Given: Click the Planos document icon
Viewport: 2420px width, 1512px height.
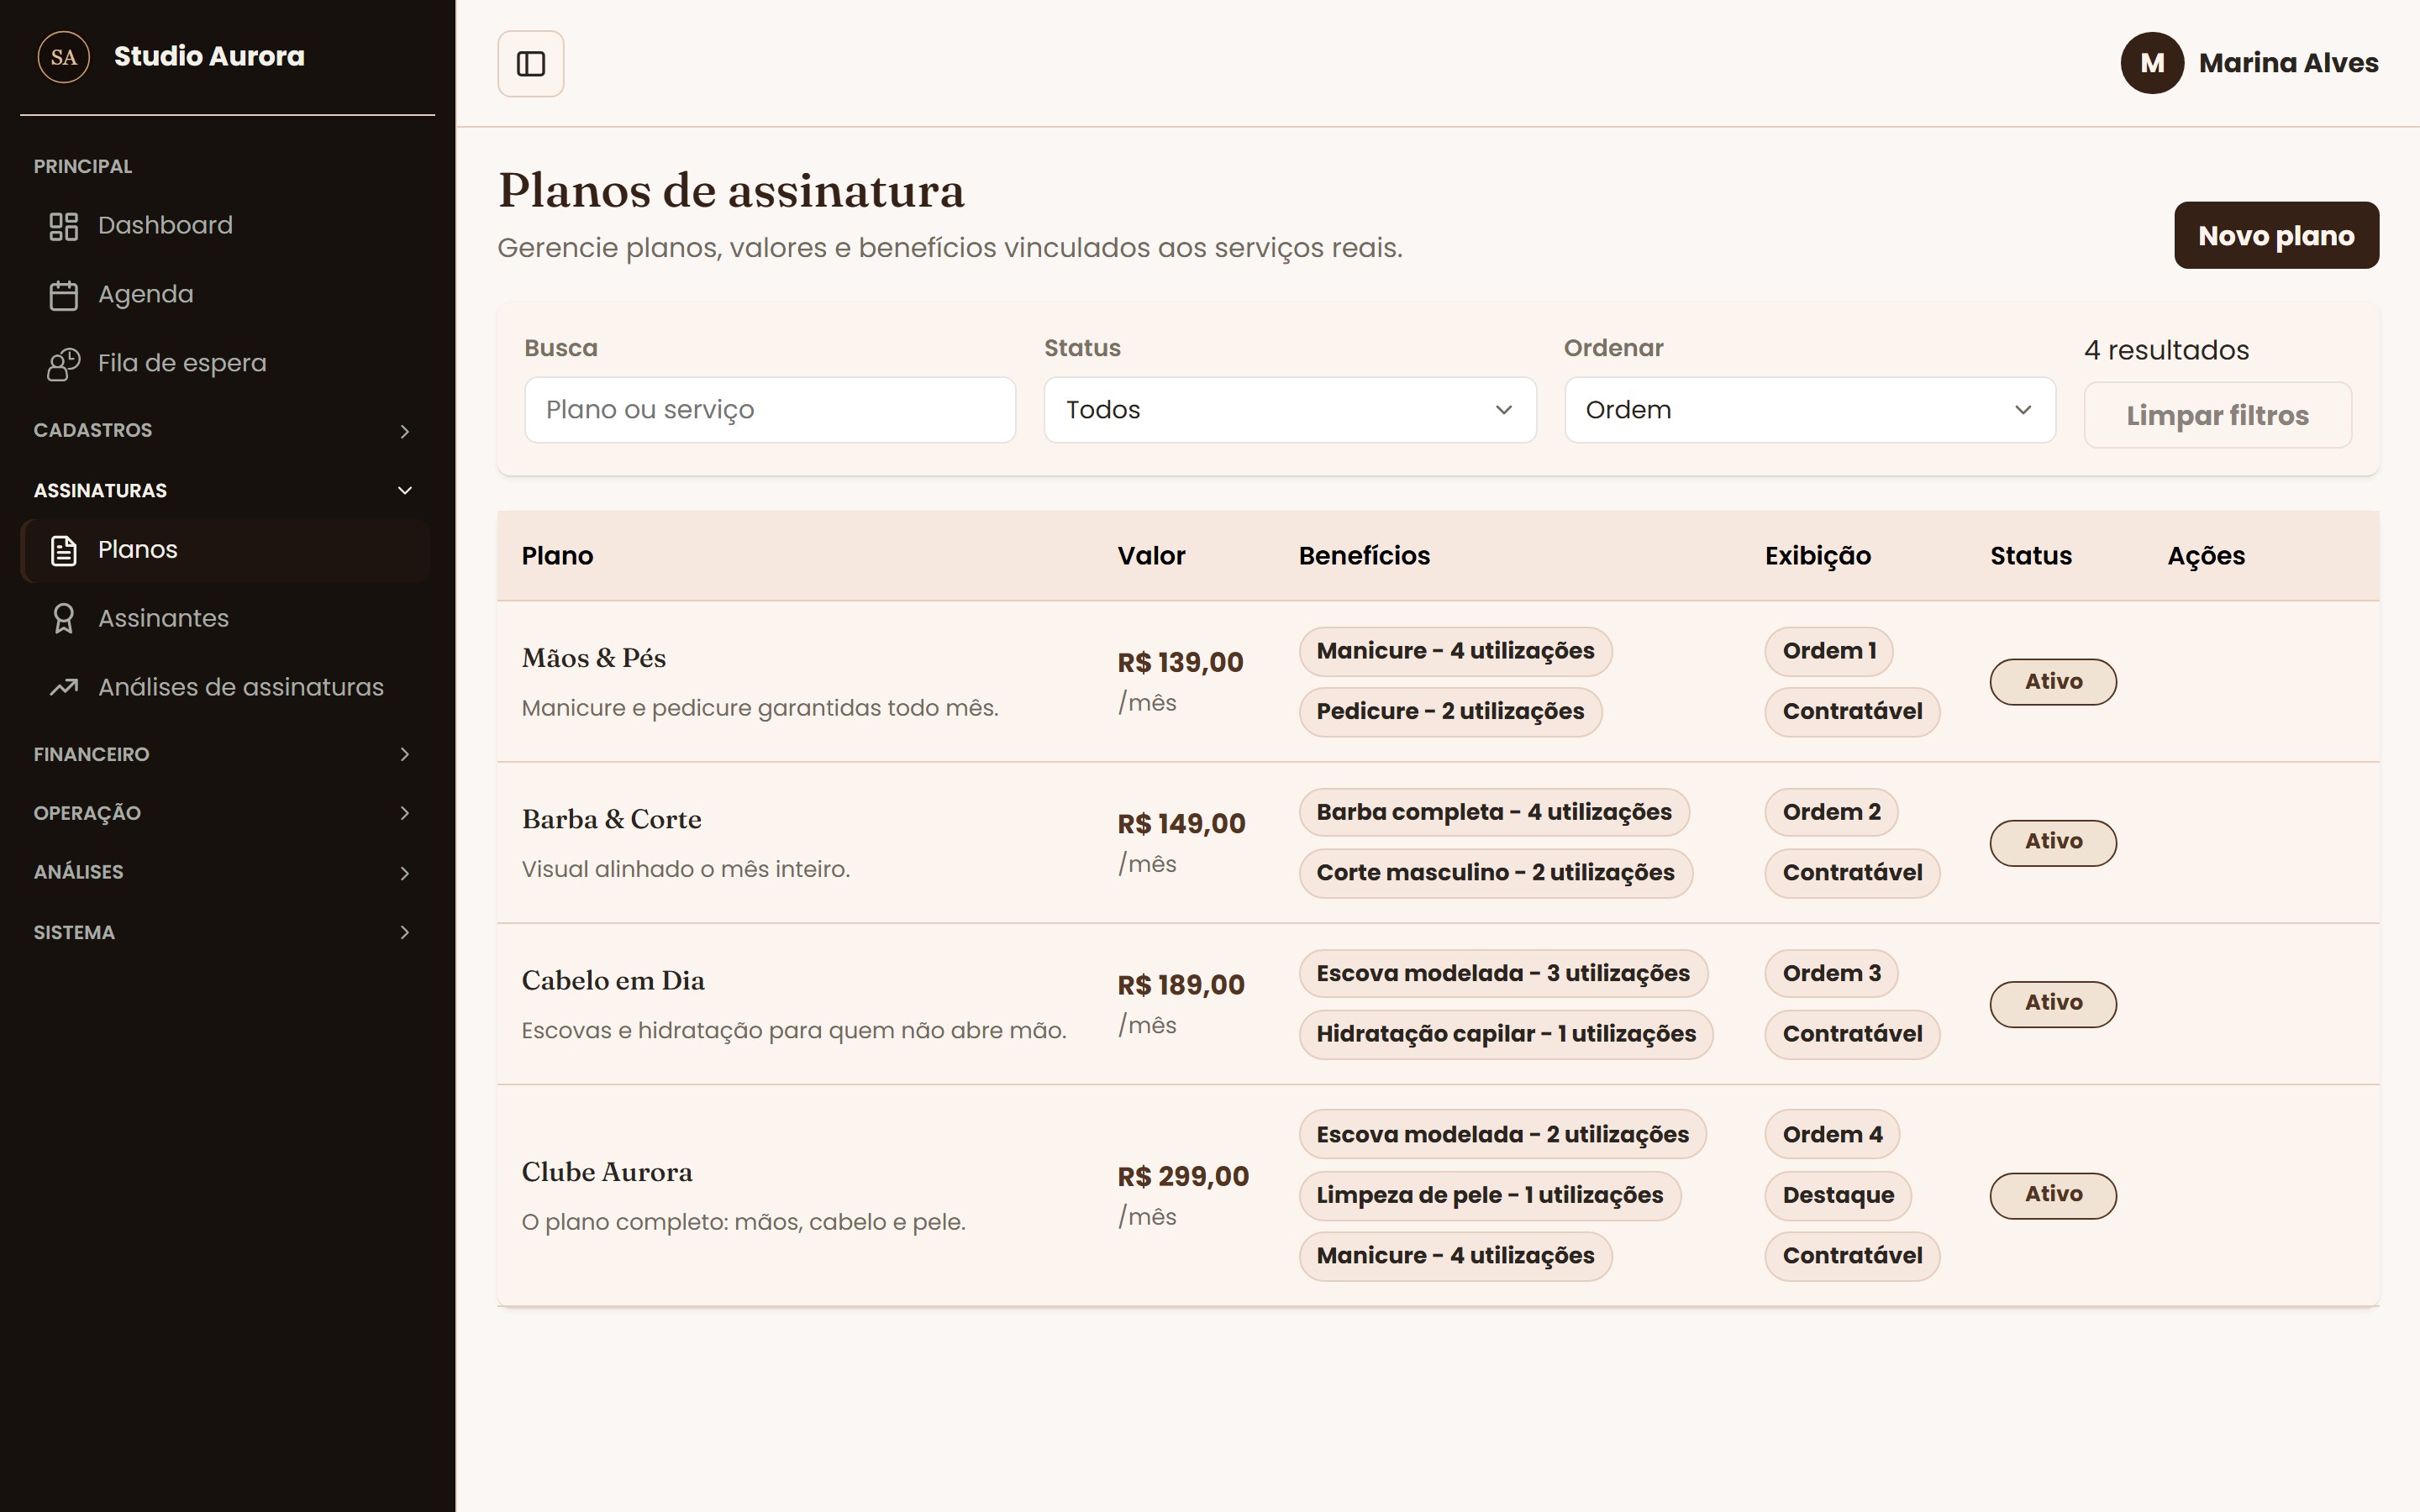Looking at the screenshot, I should [64, 550].
